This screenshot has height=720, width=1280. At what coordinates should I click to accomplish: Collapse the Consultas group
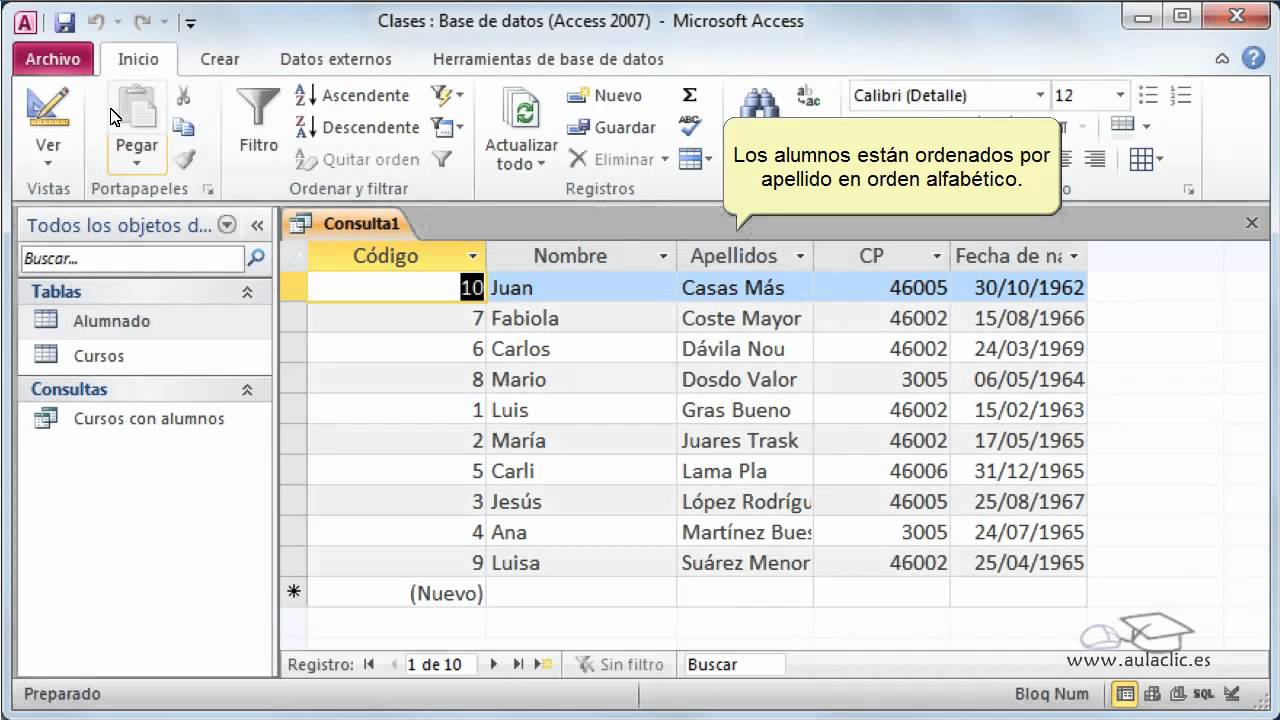pos(247,389)
